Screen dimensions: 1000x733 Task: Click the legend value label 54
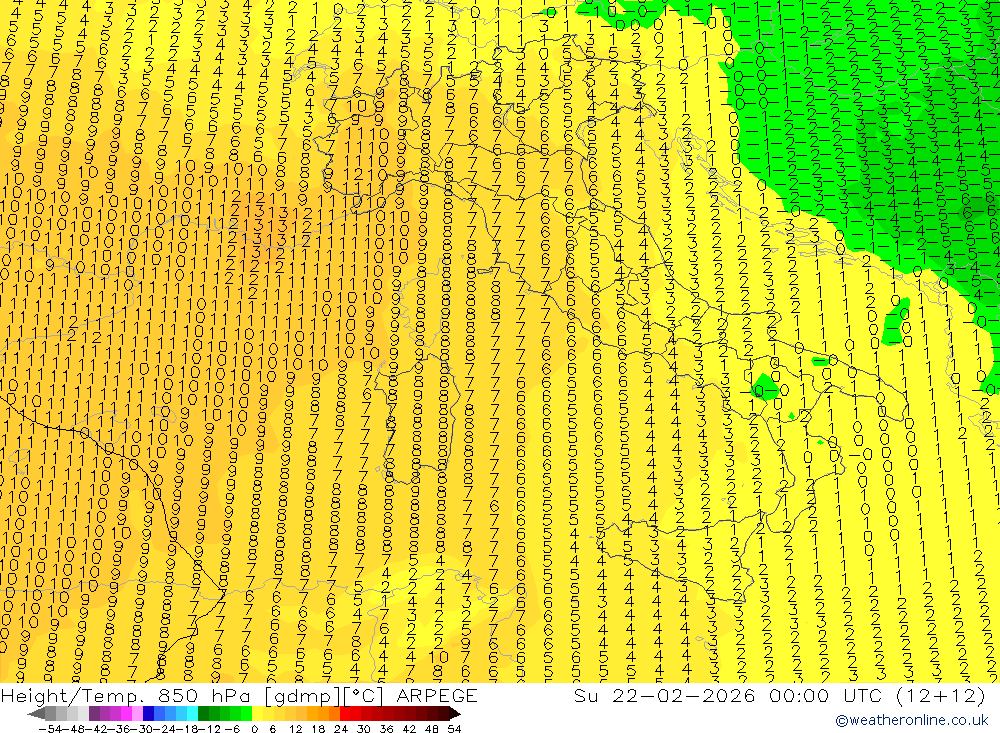point(454,729)
